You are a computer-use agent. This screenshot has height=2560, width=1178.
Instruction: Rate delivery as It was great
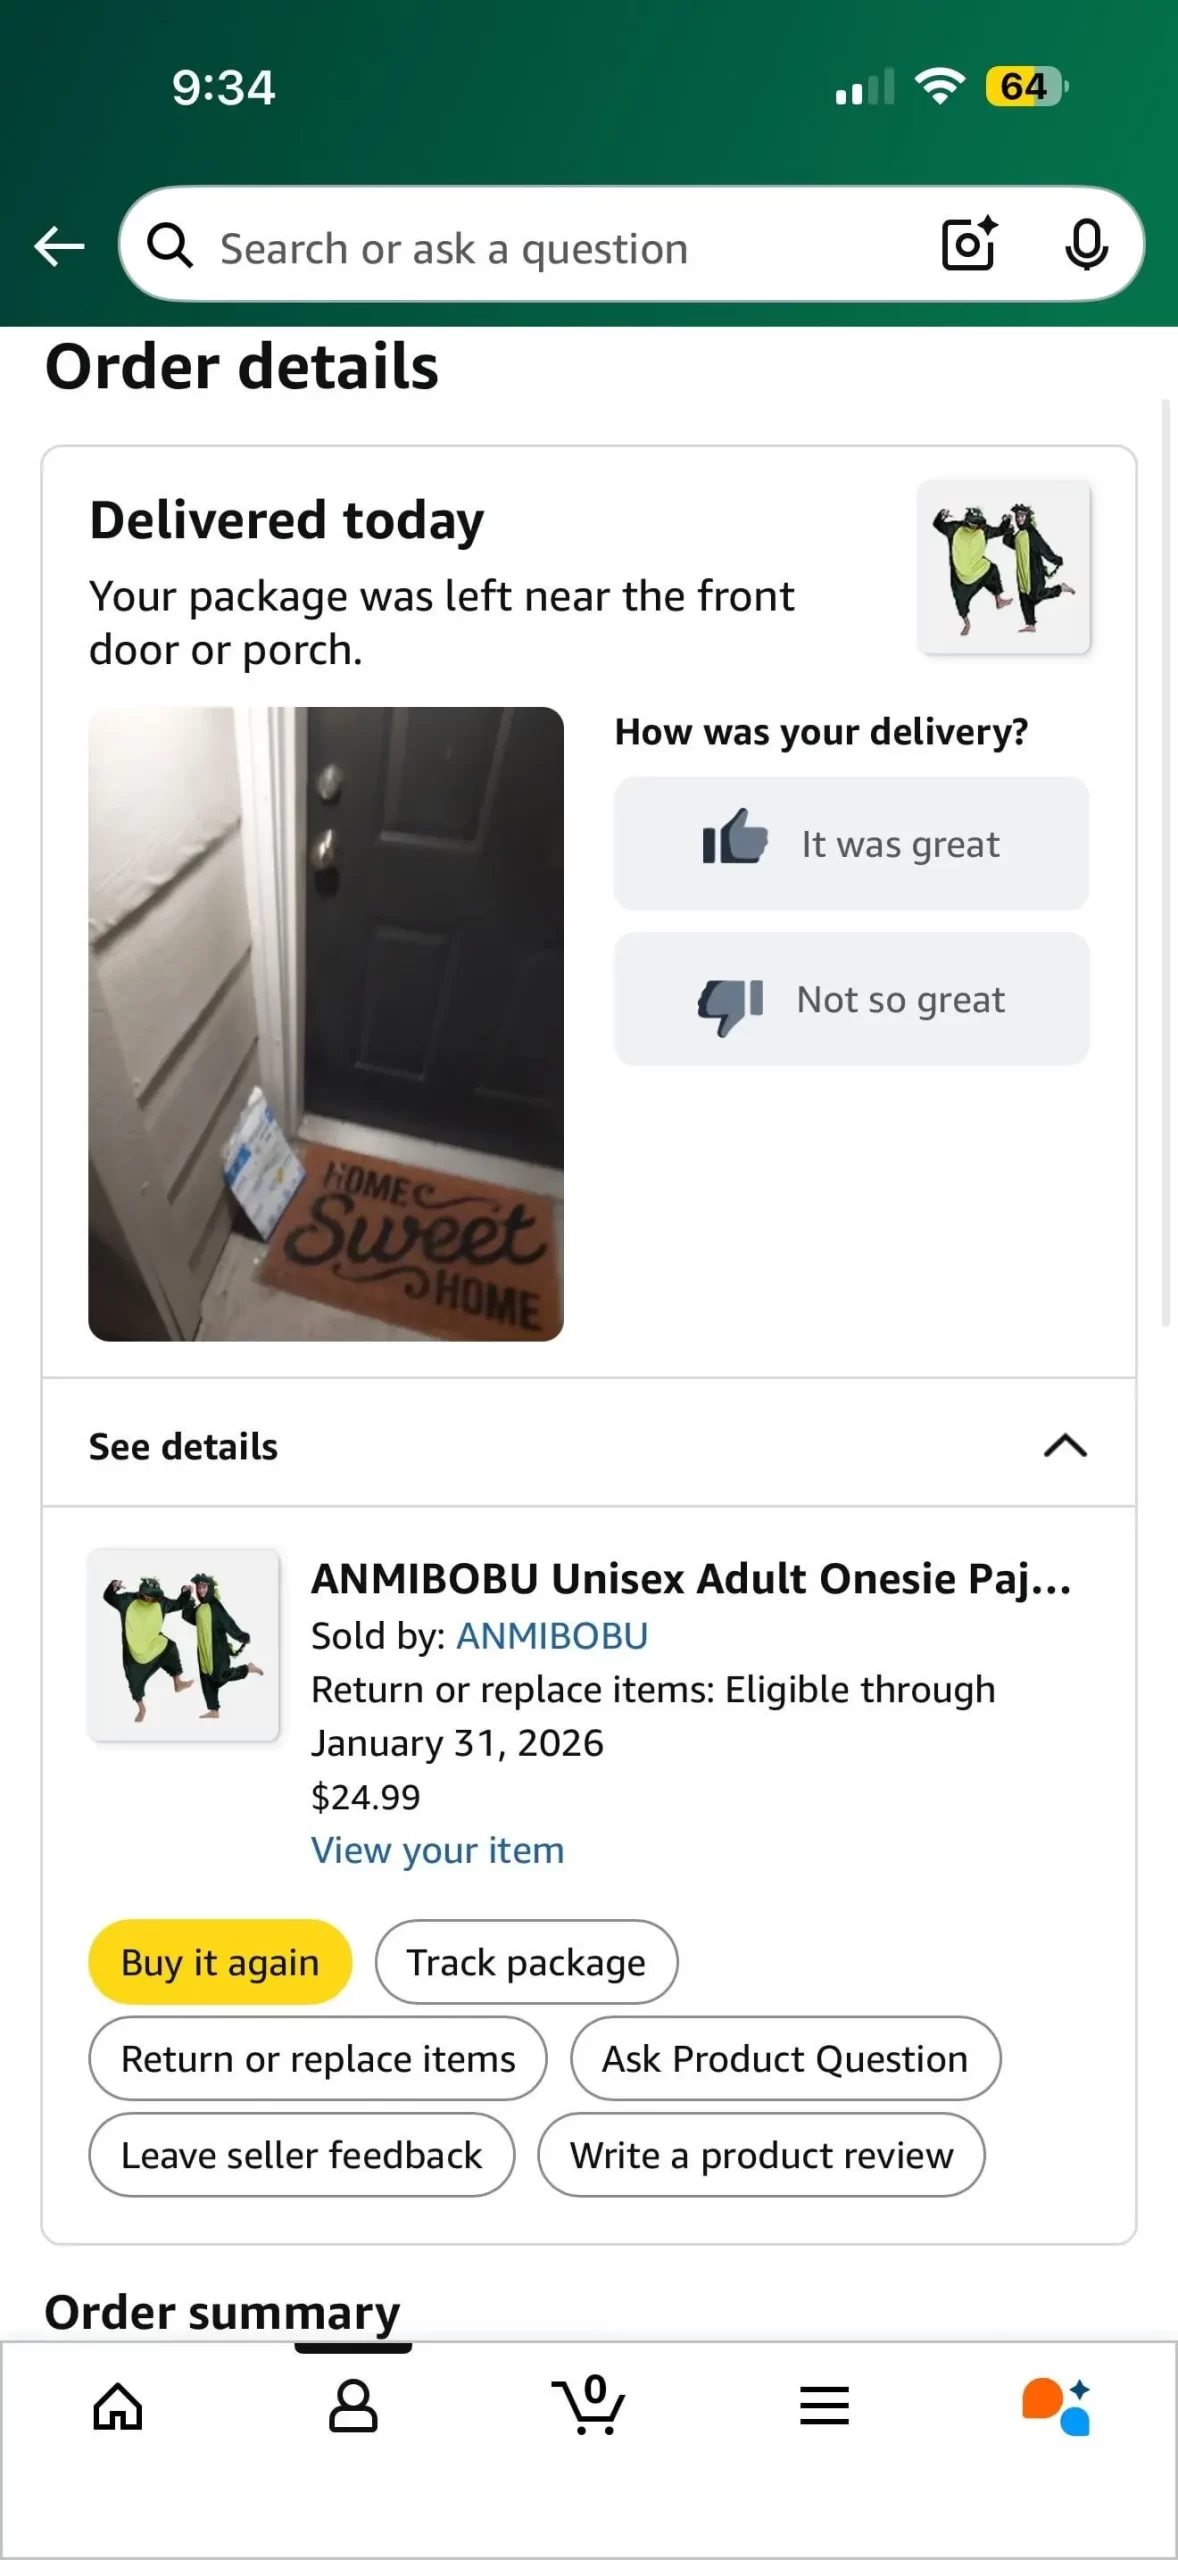click(851, 844)
